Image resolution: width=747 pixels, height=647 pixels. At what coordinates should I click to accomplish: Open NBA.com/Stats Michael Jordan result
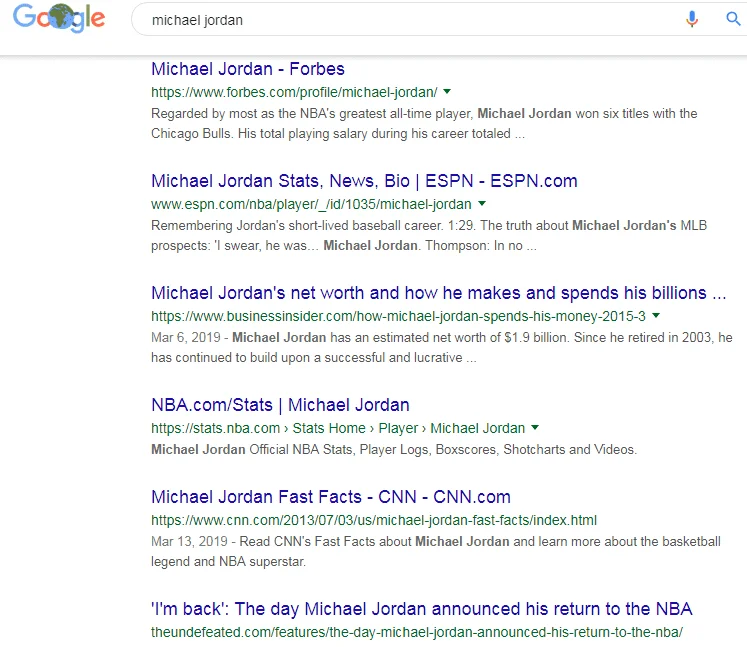tap(280, 405)
